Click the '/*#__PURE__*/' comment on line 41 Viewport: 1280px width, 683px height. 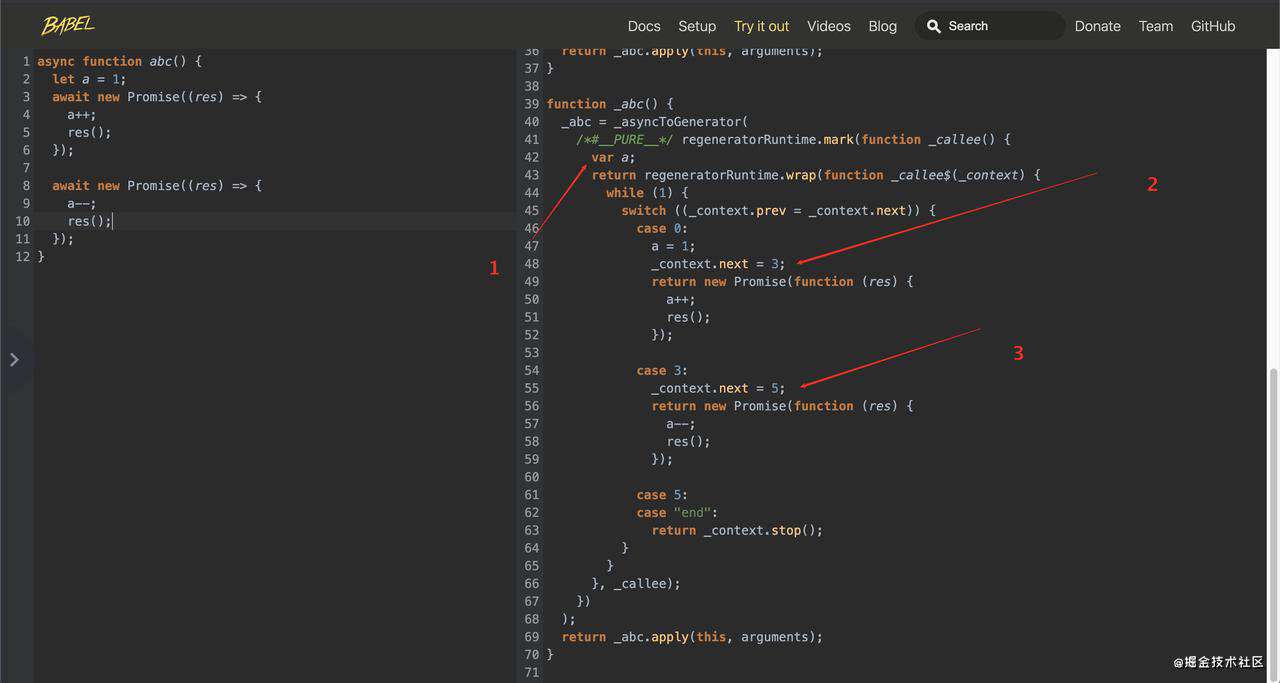tap(625, 140)
